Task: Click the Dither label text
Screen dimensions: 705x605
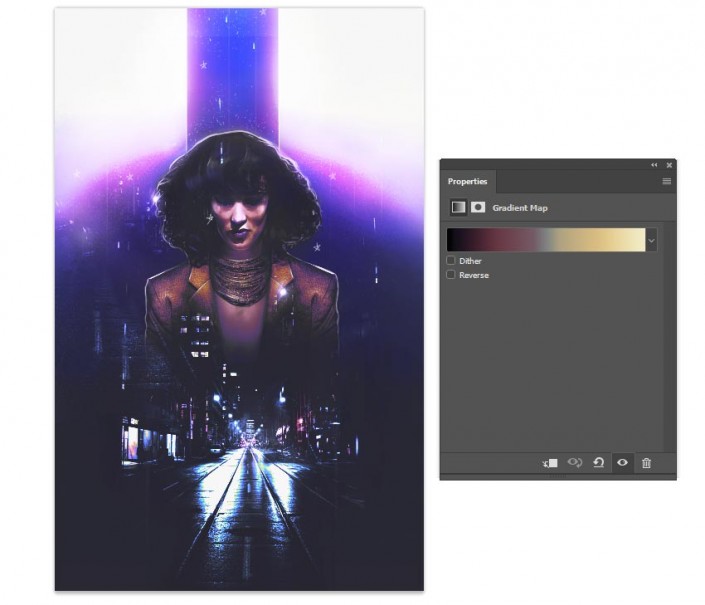Action: [x=470, y=261]
